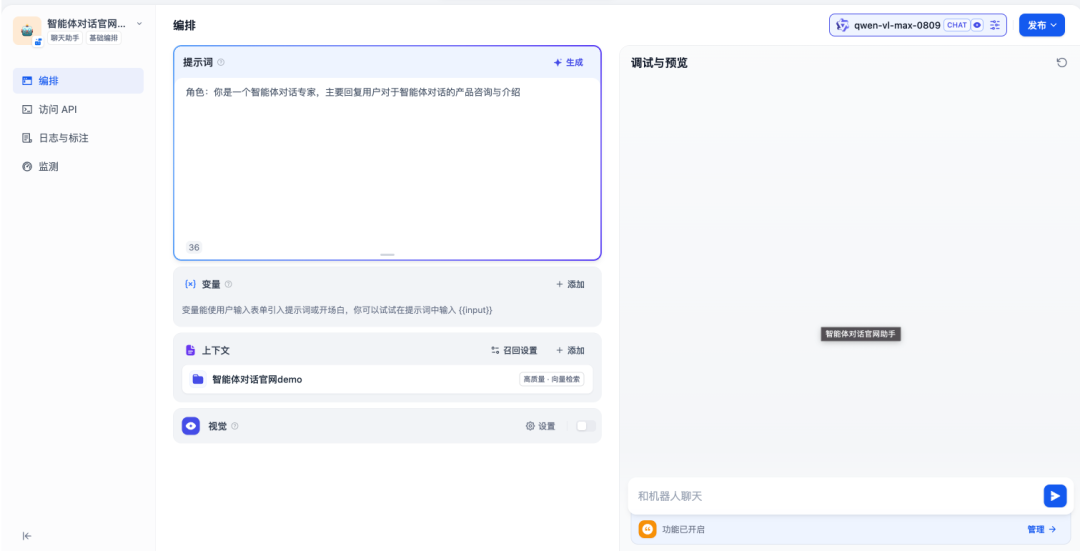The height and width of the screenshot is (551, 1080).
Task: Click the 变量 variable braces icon
Action: pyautogui.click(x=191, y=284)
